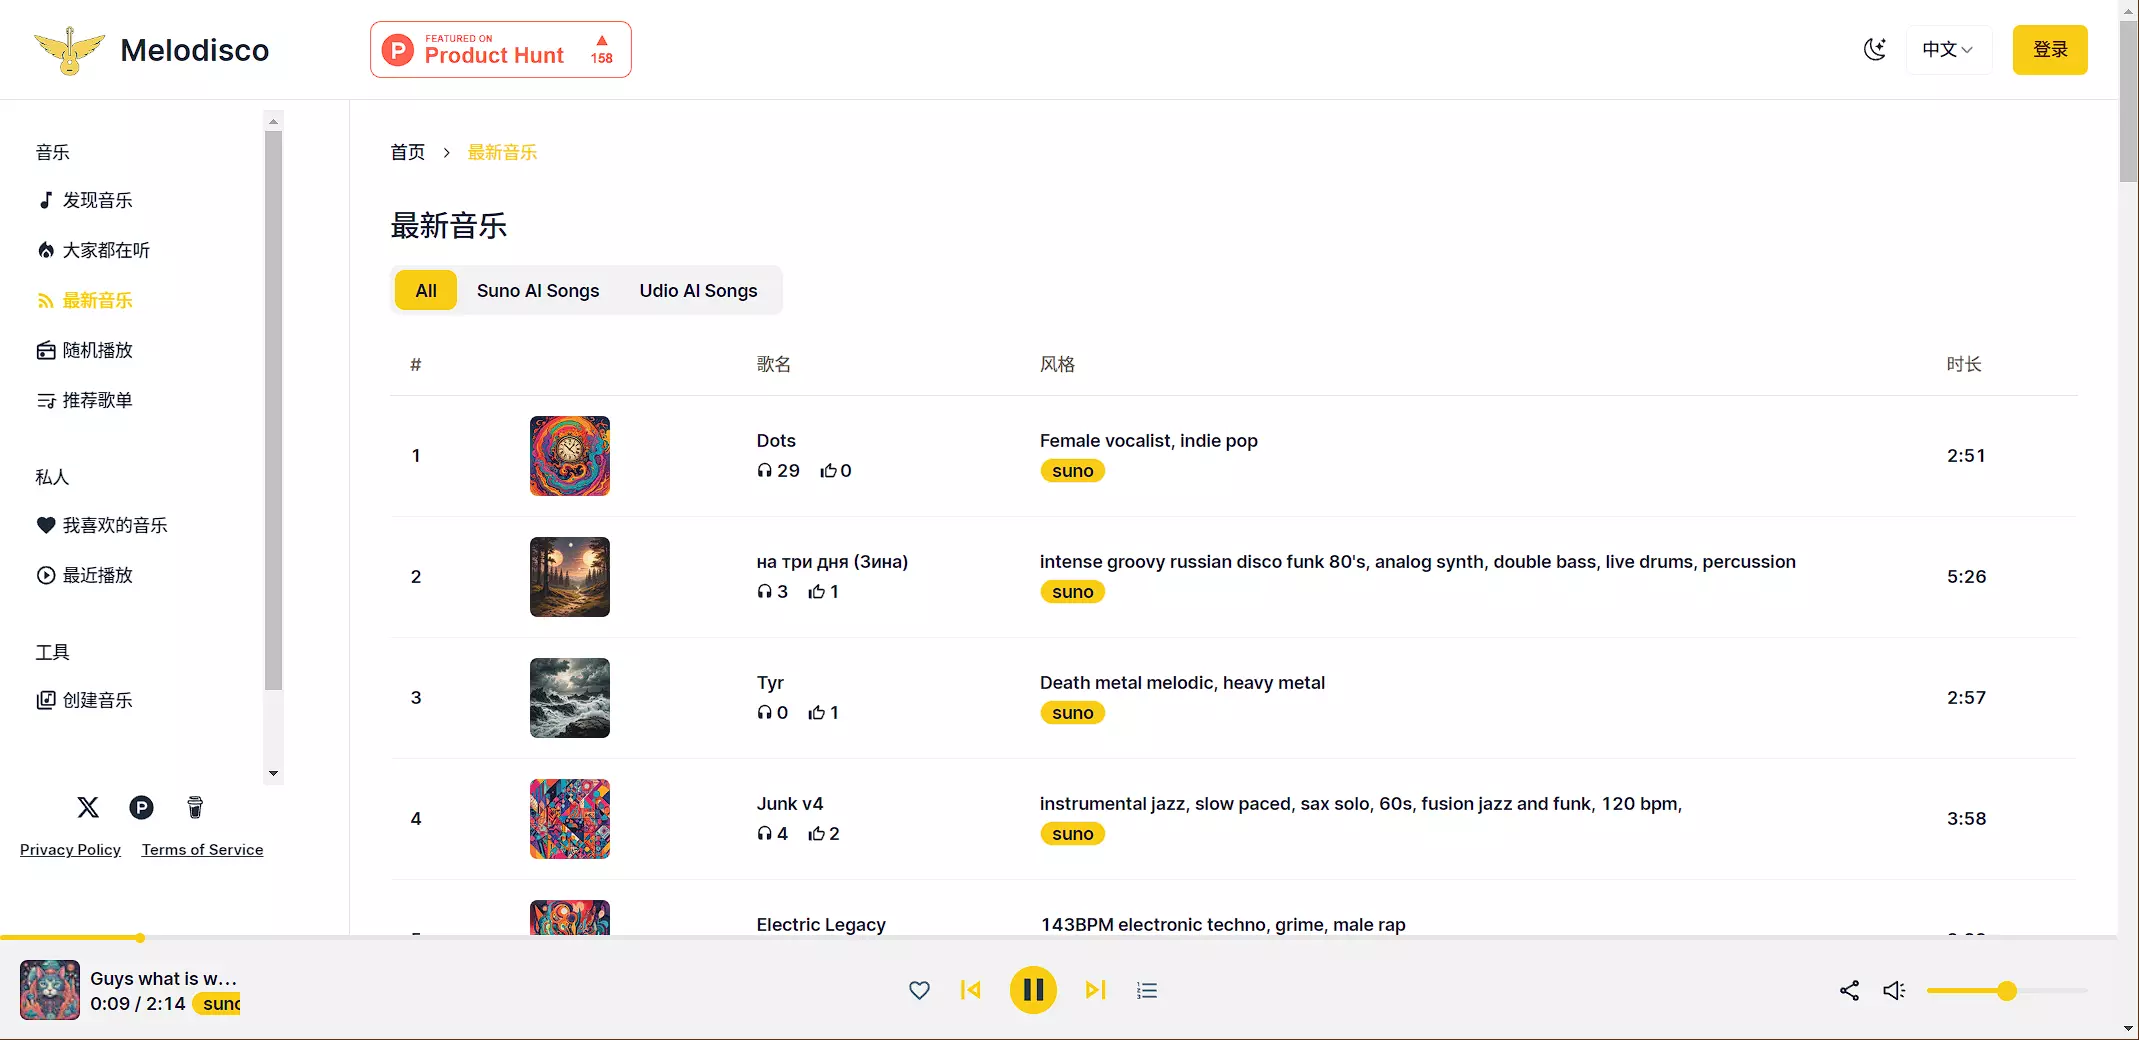Switch to the Udio AI Songs tab
The image size is (2139, 1040).
pos(698,291)
